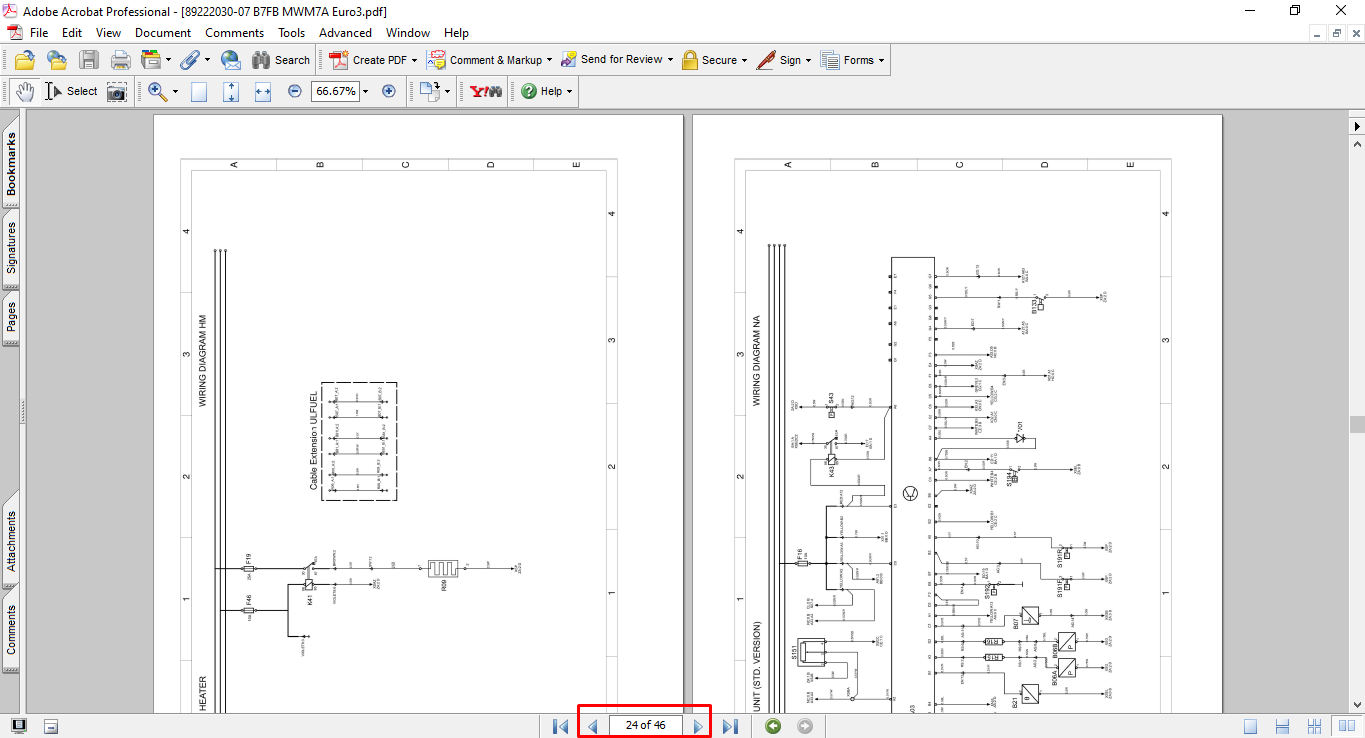Go to the last page
Screen dimensions: 1365x738
point(730,726)
